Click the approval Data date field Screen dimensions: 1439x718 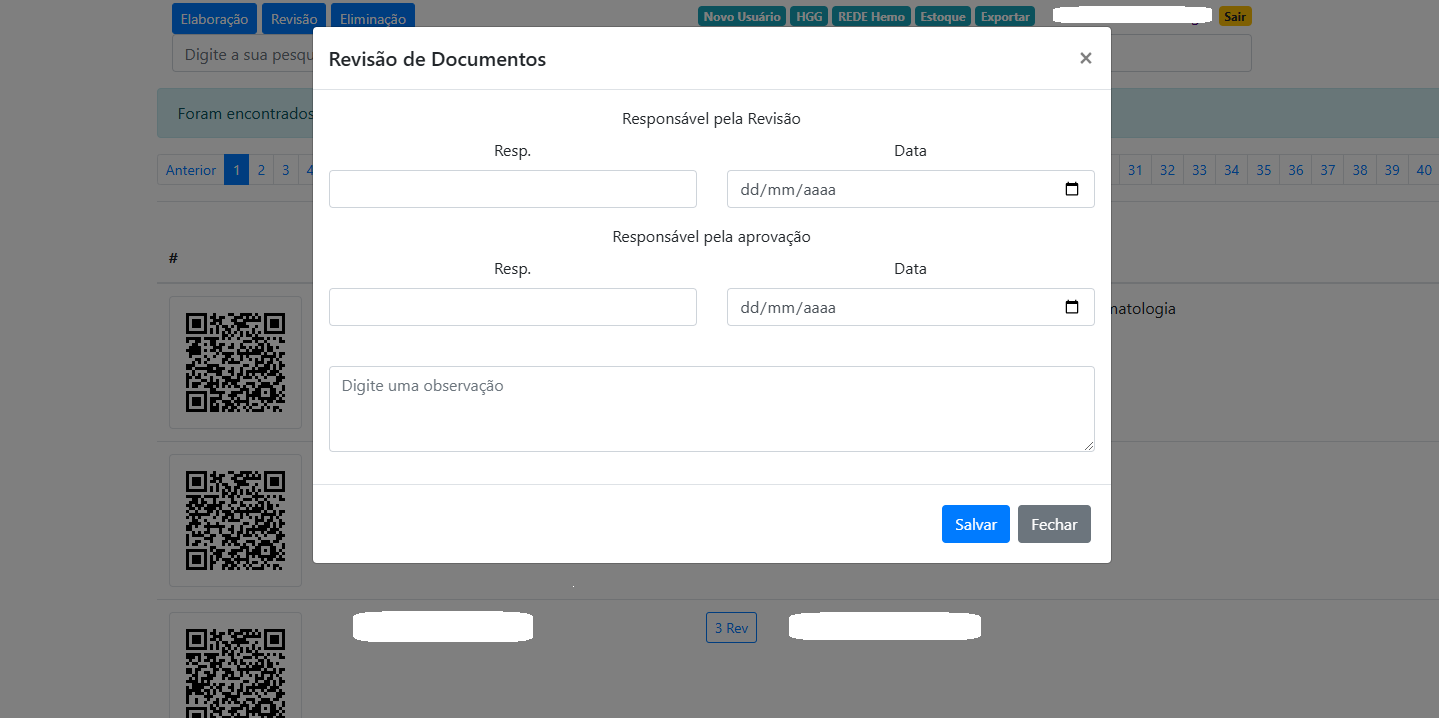(911, 307)
